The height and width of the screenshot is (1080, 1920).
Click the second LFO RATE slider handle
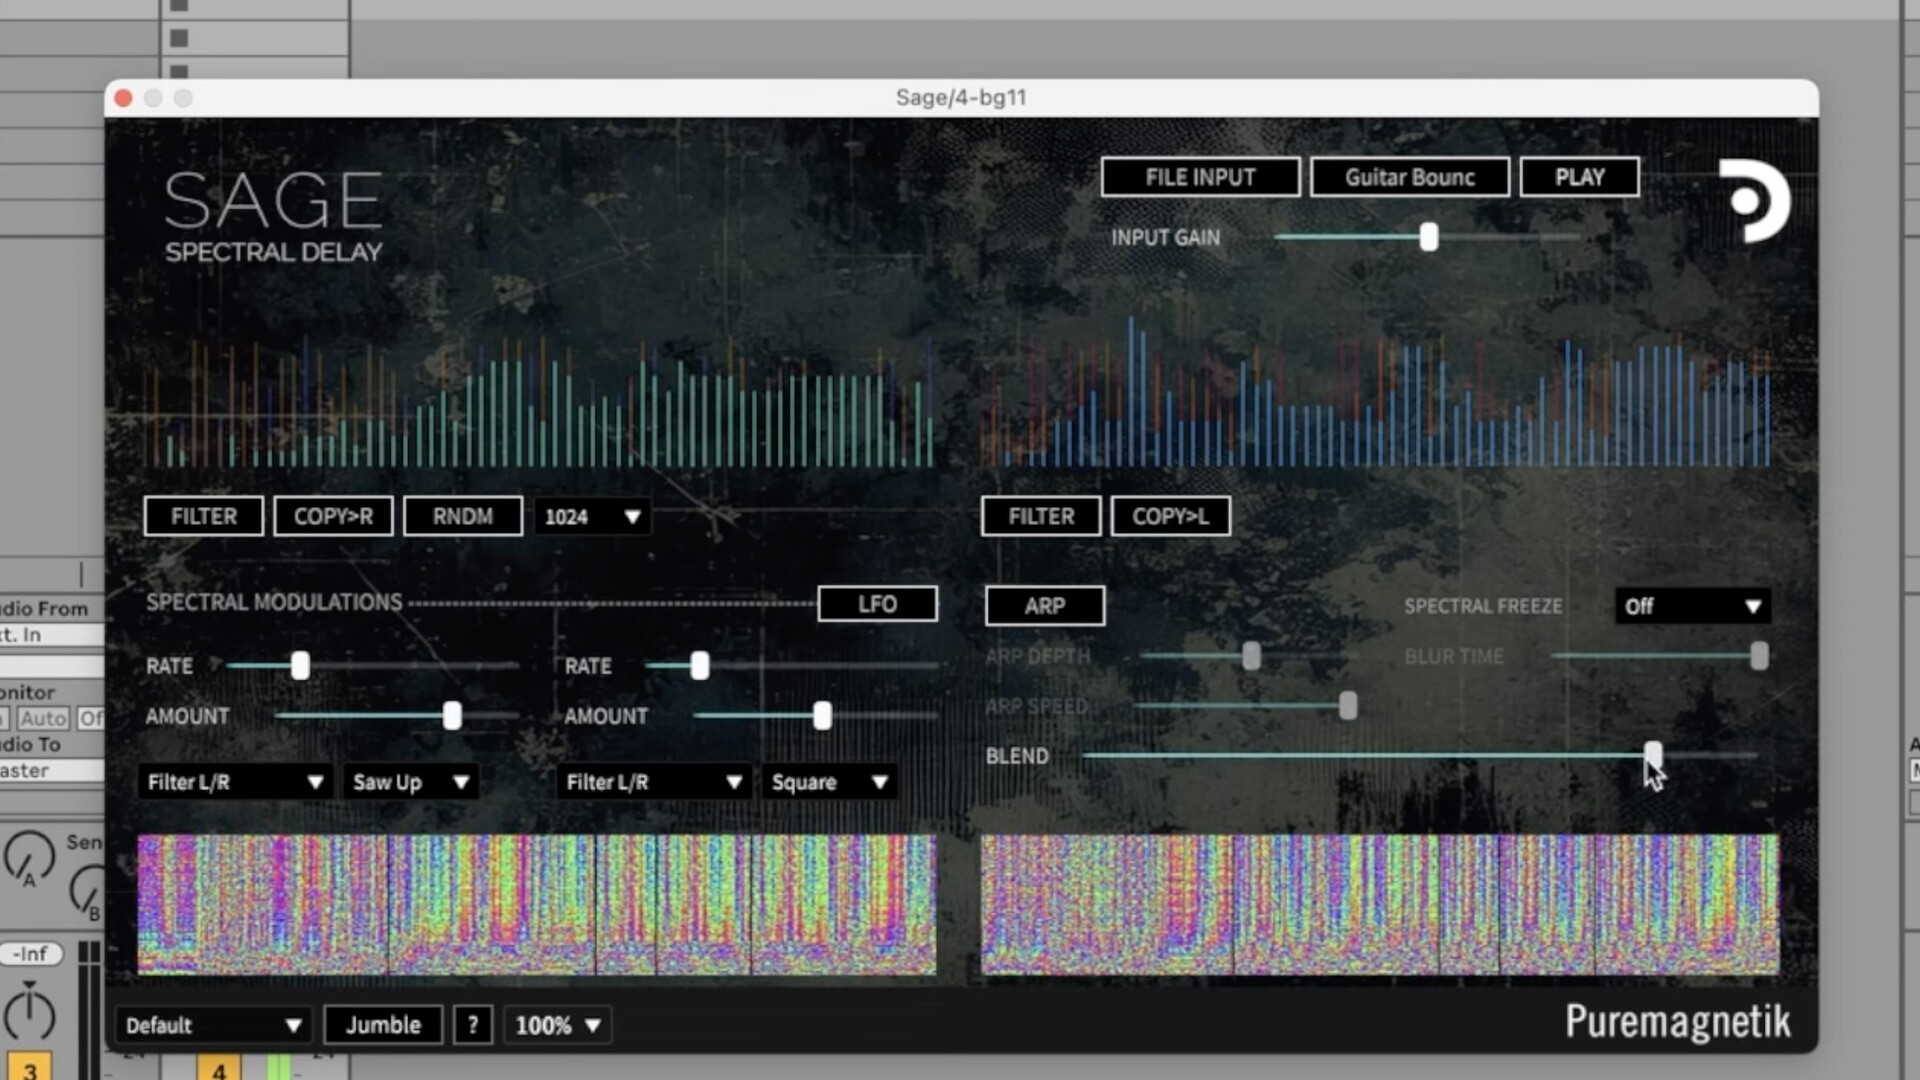pyautogui.click(x=700, y=665)
